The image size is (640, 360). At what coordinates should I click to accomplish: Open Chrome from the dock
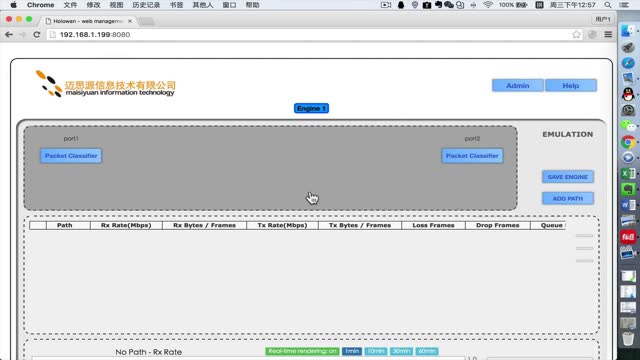(628, 142)
